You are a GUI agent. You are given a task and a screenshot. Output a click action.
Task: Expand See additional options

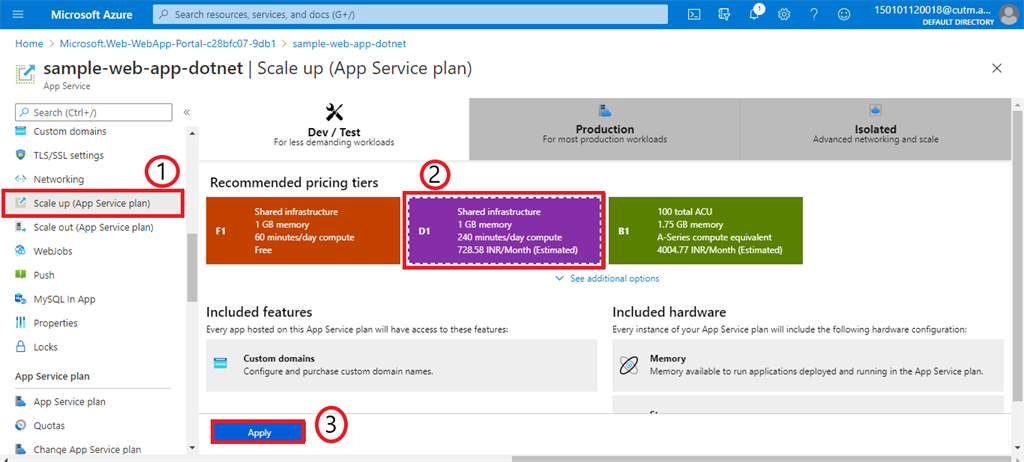[x=607, y=278]
